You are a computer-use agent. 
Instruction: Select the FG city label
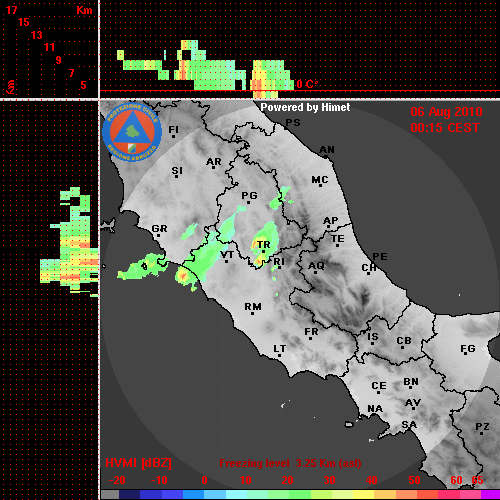(468, 349)
